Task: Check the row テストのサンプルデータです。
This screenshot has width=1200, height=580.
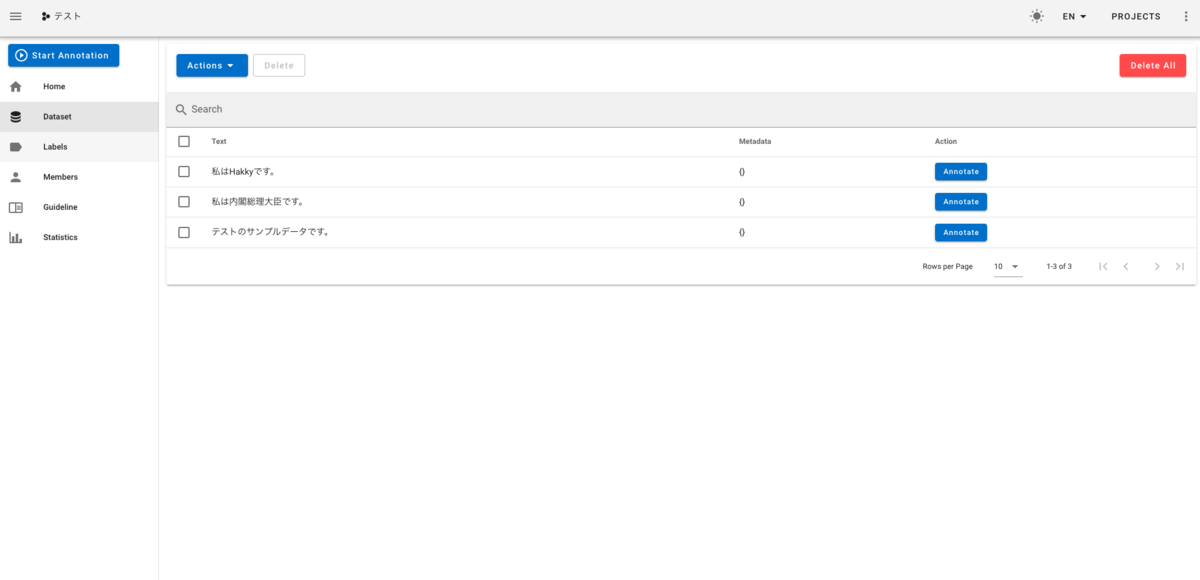Action: coord(184,232)
